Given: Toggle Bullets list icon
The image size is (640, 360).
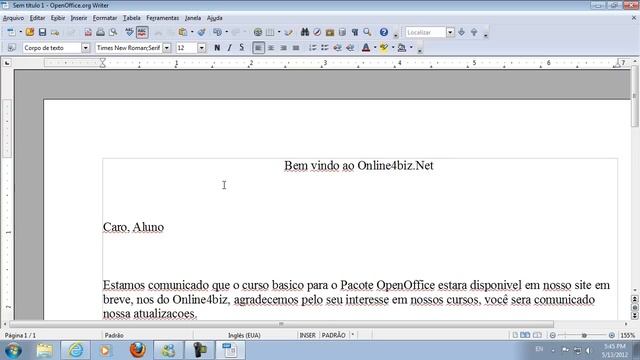Looking at the screenshot, I should (x=325, y=48).
